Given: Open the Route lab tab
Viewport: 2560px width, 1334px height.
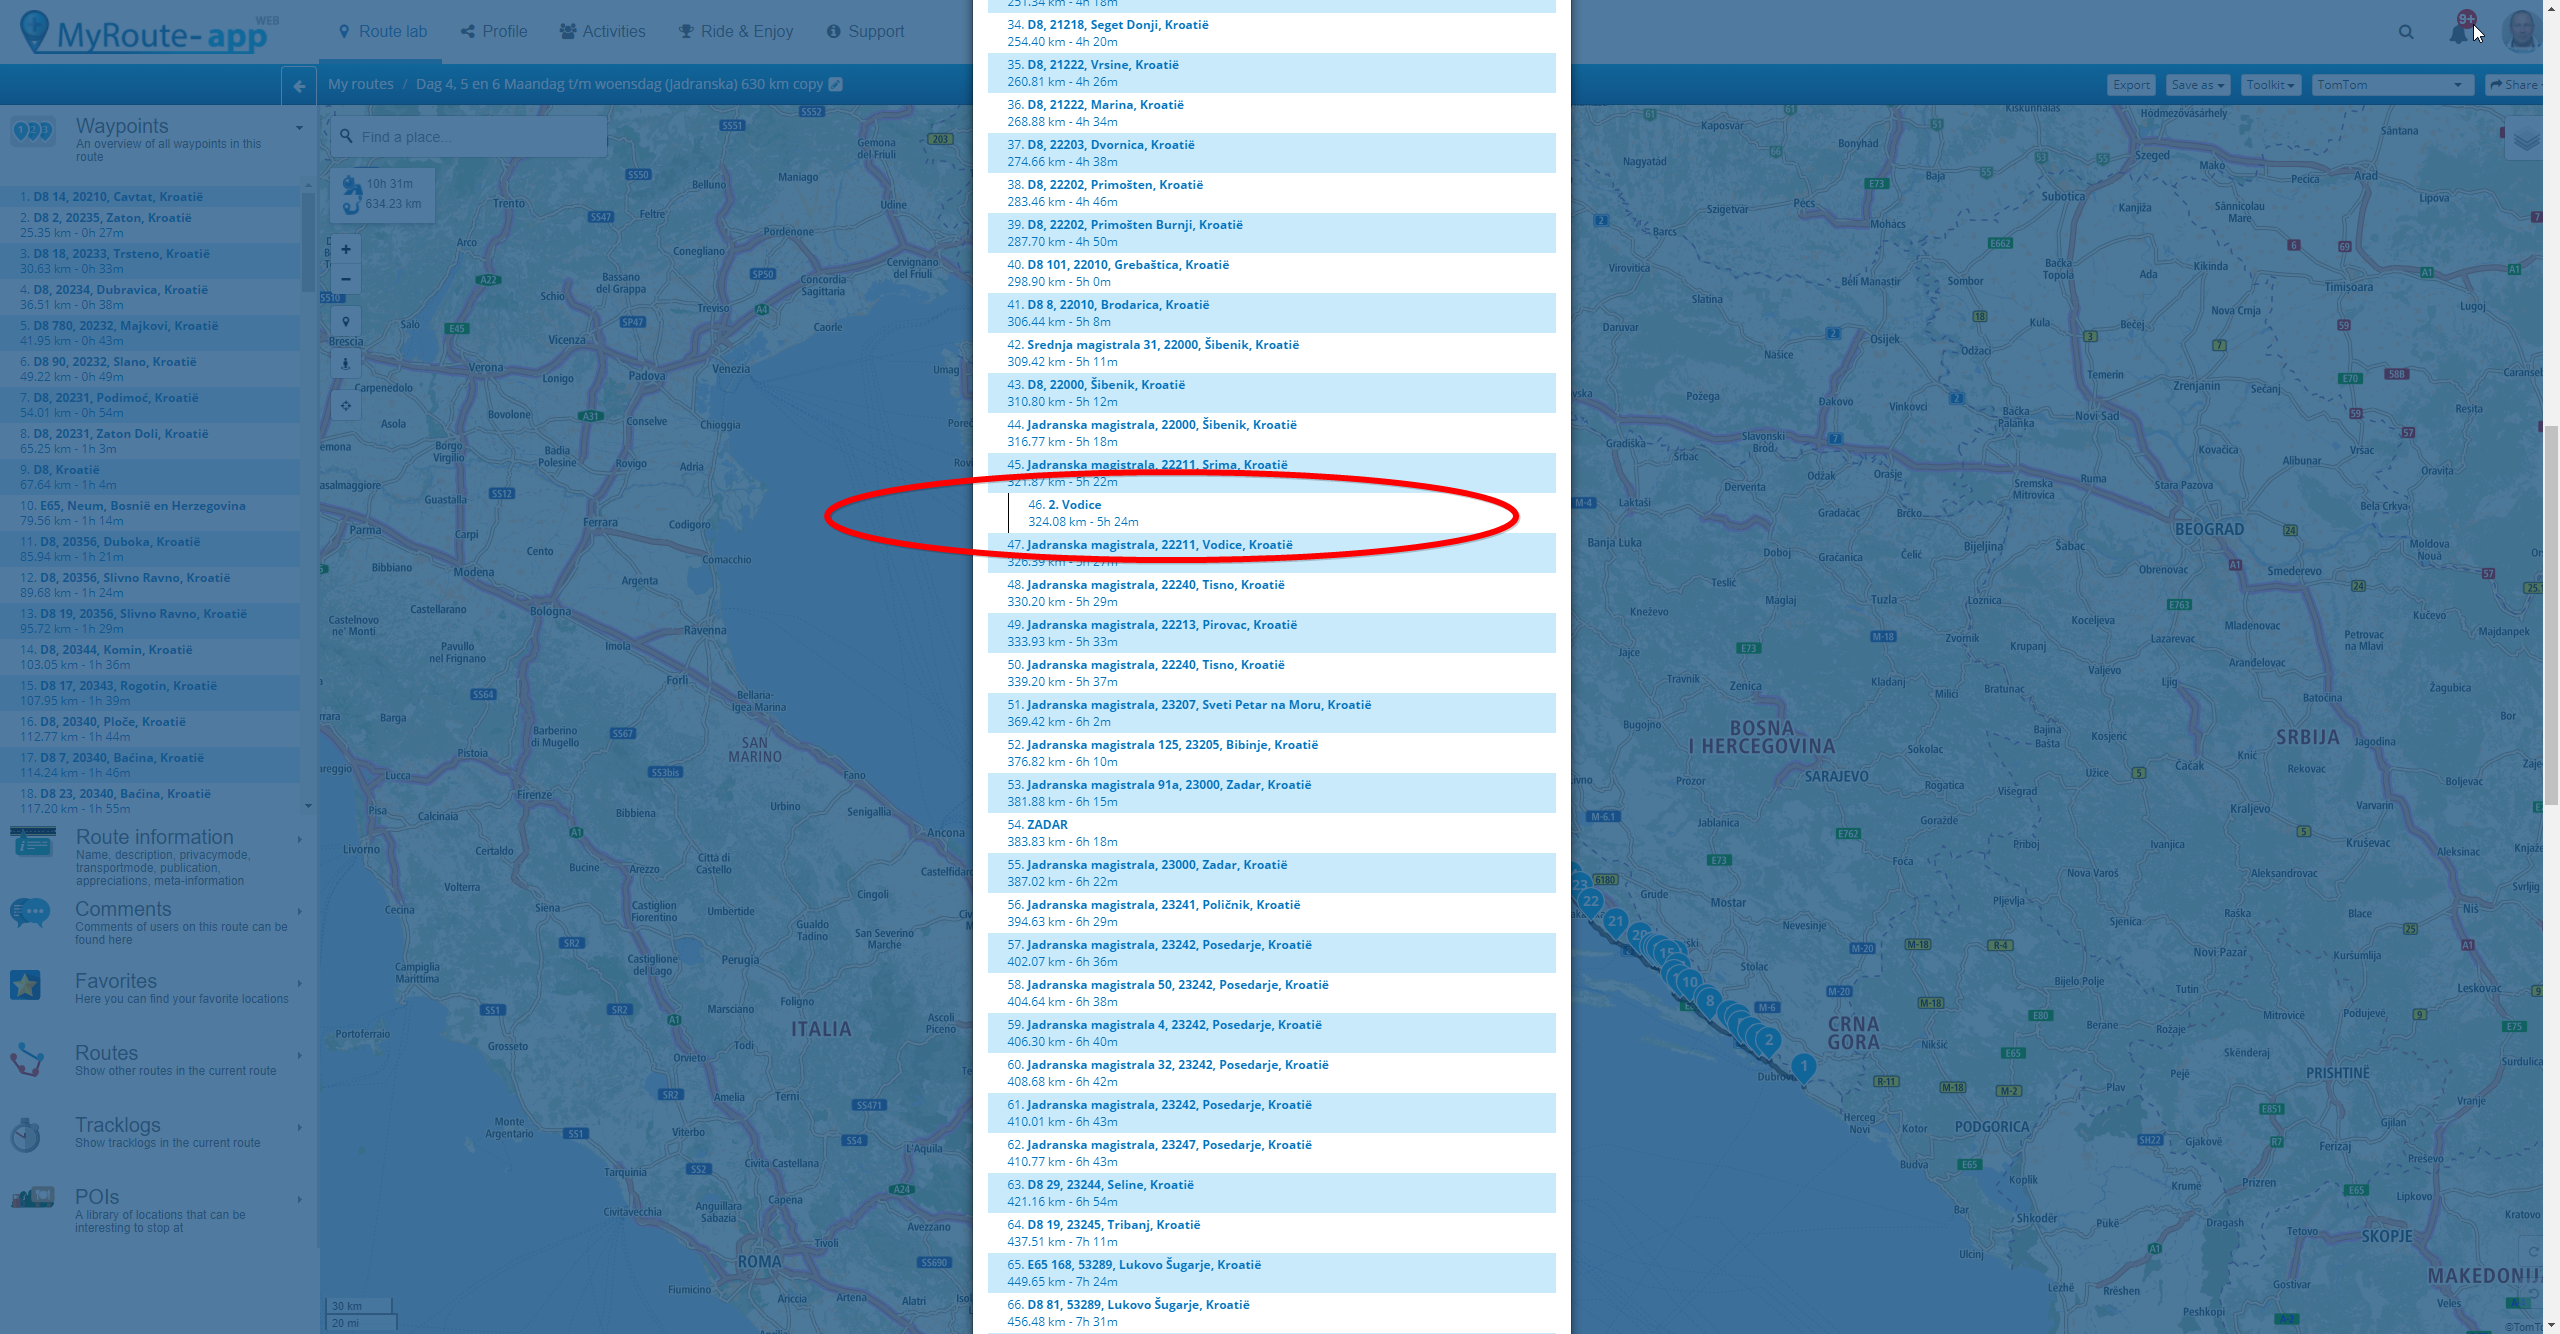Looking at the screenshot, I should point(383,32).
